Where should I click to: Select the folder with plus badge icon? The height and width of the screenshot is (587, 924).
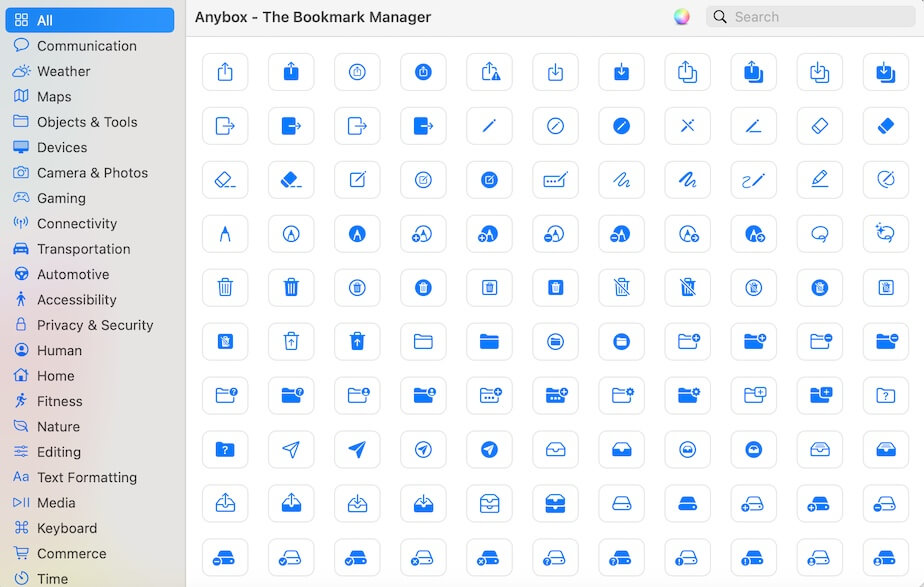point(687,341)
